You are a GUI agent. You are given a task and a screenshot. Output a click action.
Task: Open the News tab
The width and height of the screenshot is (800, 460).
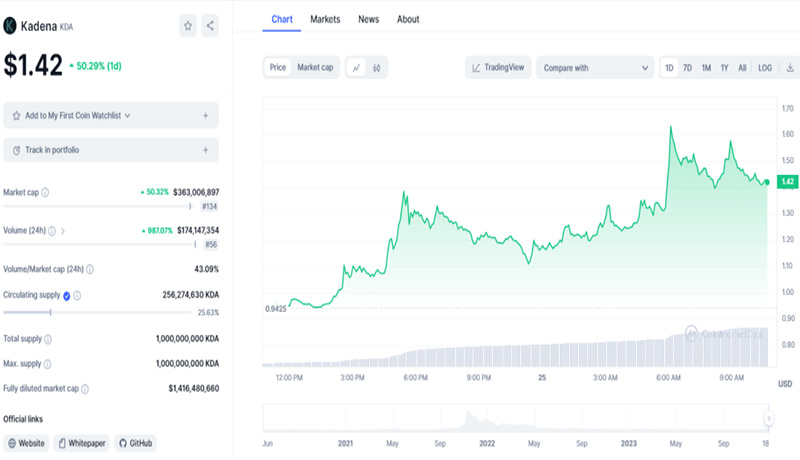pyautogui.click(x=368, y=19)
